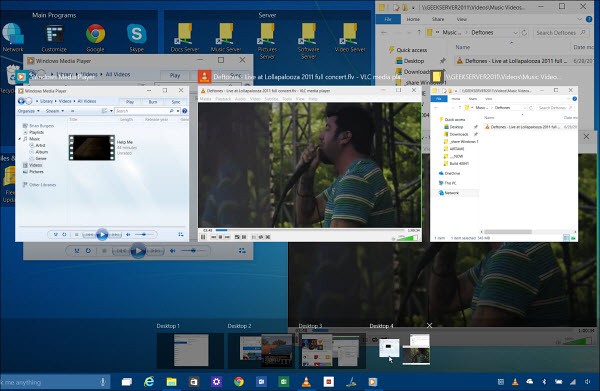Open the Stream dropdown in Media Player
600x391 pixels.
click(x=55, y=111)
